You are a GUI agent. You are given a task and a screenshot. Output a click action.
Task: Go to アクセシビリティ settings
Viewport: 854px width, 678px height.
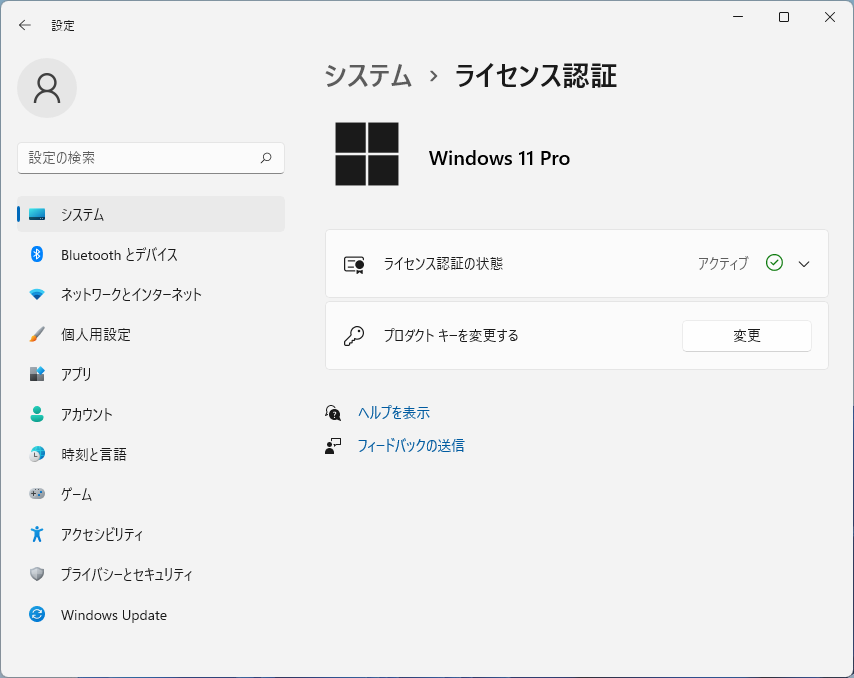[x=151, y=534]
